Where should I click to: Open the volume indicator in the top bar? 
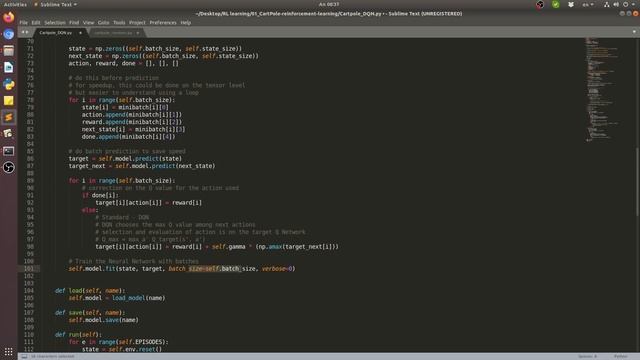[616, 4]
